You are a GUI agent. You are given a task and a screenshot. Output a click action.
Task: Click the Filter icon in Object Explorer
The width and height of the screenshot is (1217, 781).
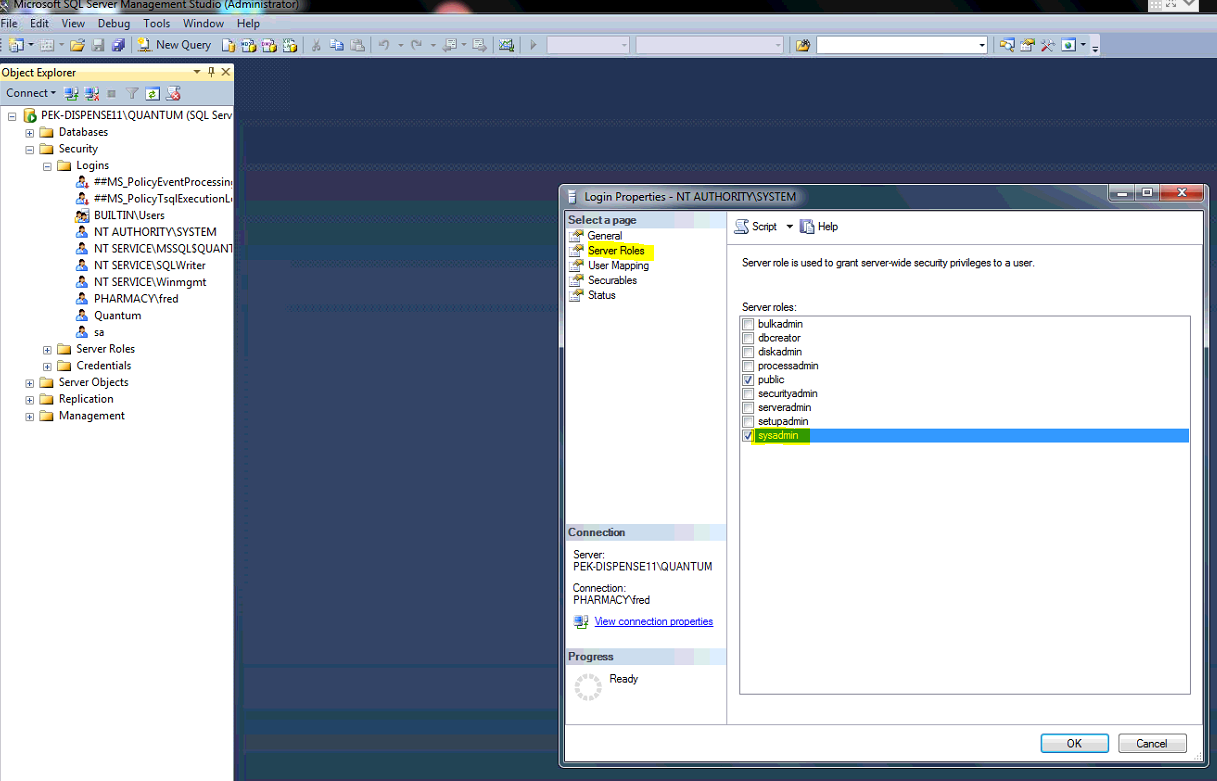(x=132, y=93)
